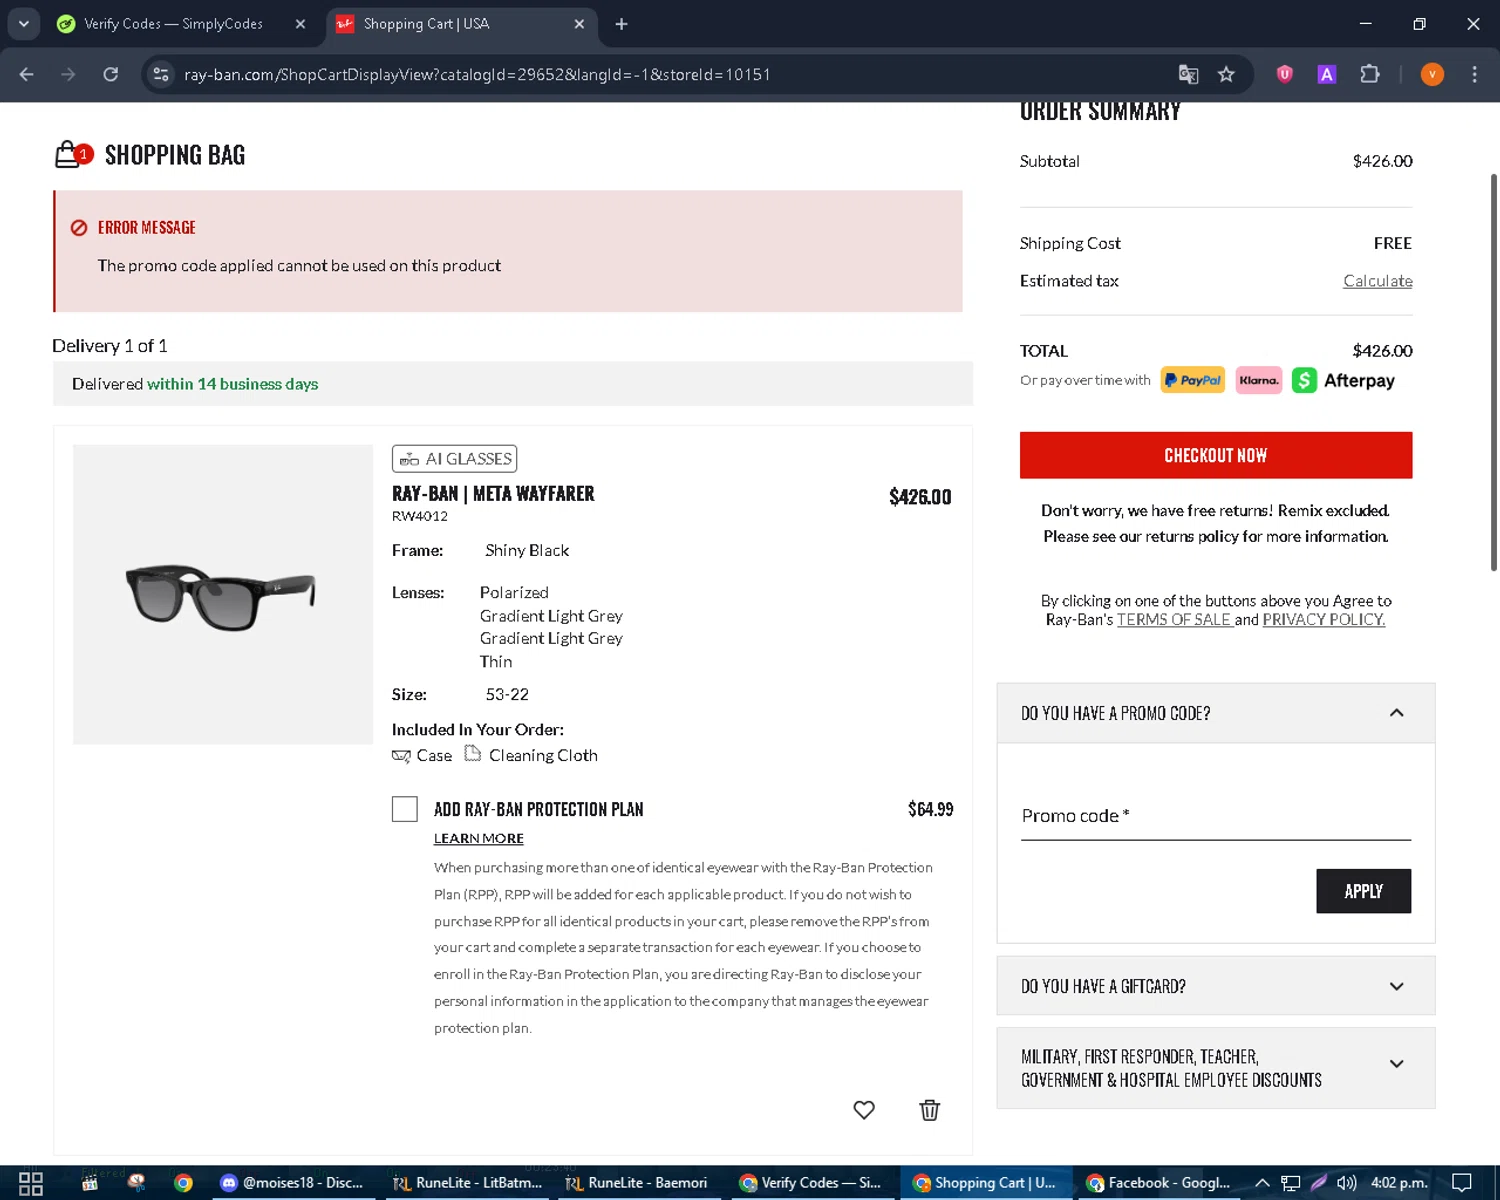The width and height of the screenshot is (1500, 1200).
Task: Switch to RuneLite - Baemori taskbar window
Action: (637, 1183)
